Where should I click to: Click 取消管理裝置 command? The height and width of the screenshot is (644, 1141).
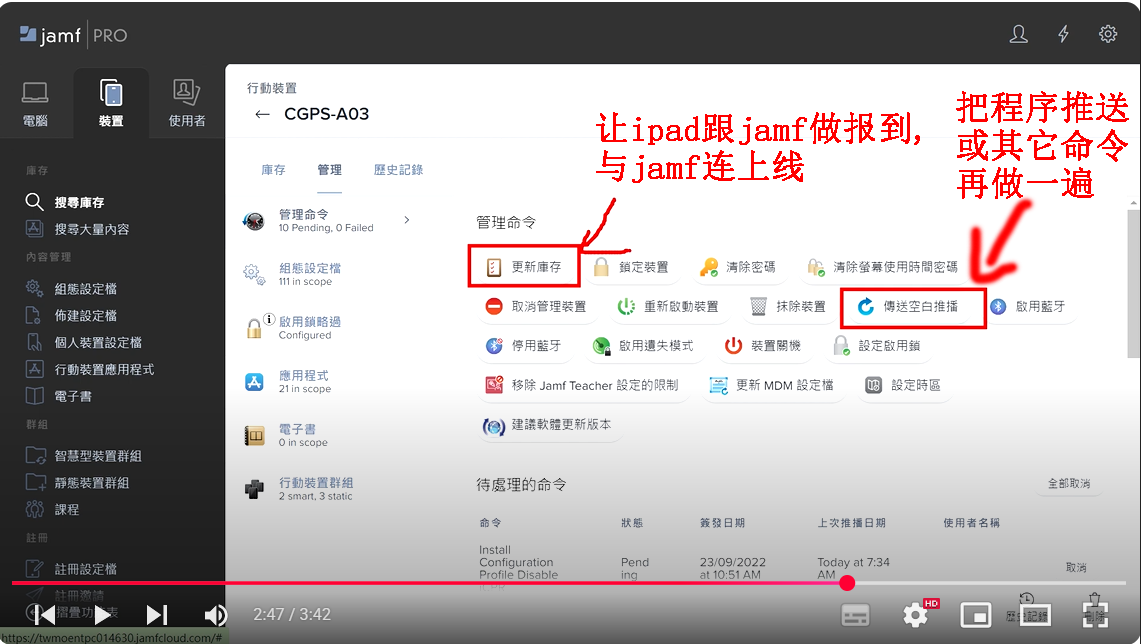point(536,306)
